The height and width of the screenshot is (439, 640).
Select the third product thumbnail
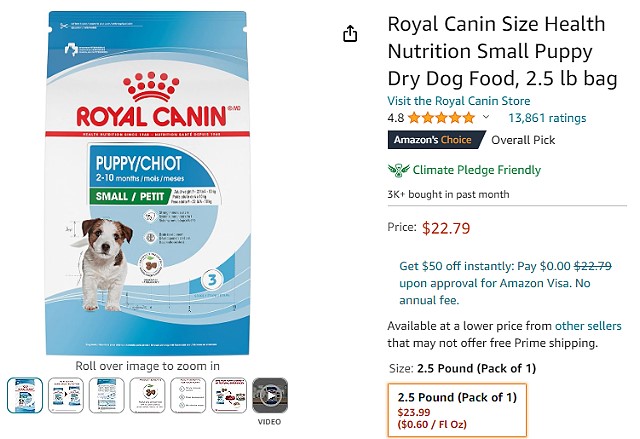[107, 395]
